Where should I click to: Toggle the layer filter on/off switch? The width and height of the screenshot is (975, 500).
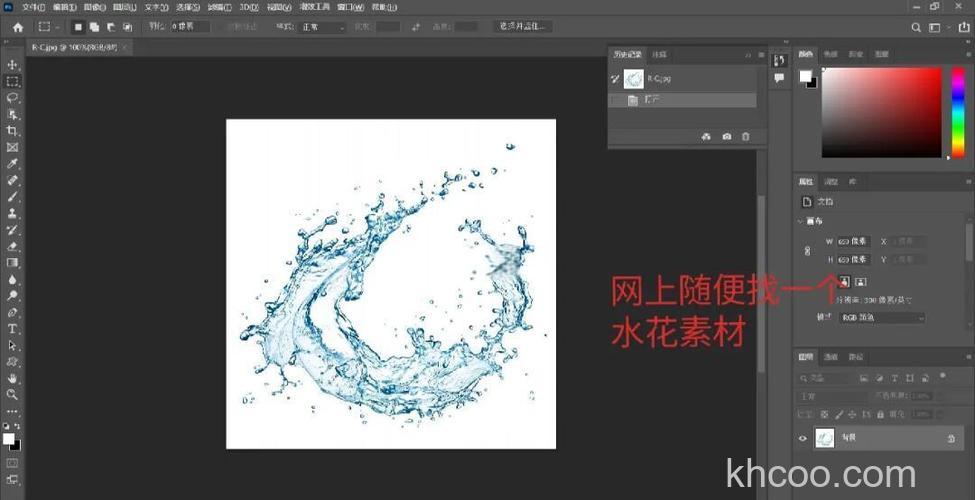point(943,375)
